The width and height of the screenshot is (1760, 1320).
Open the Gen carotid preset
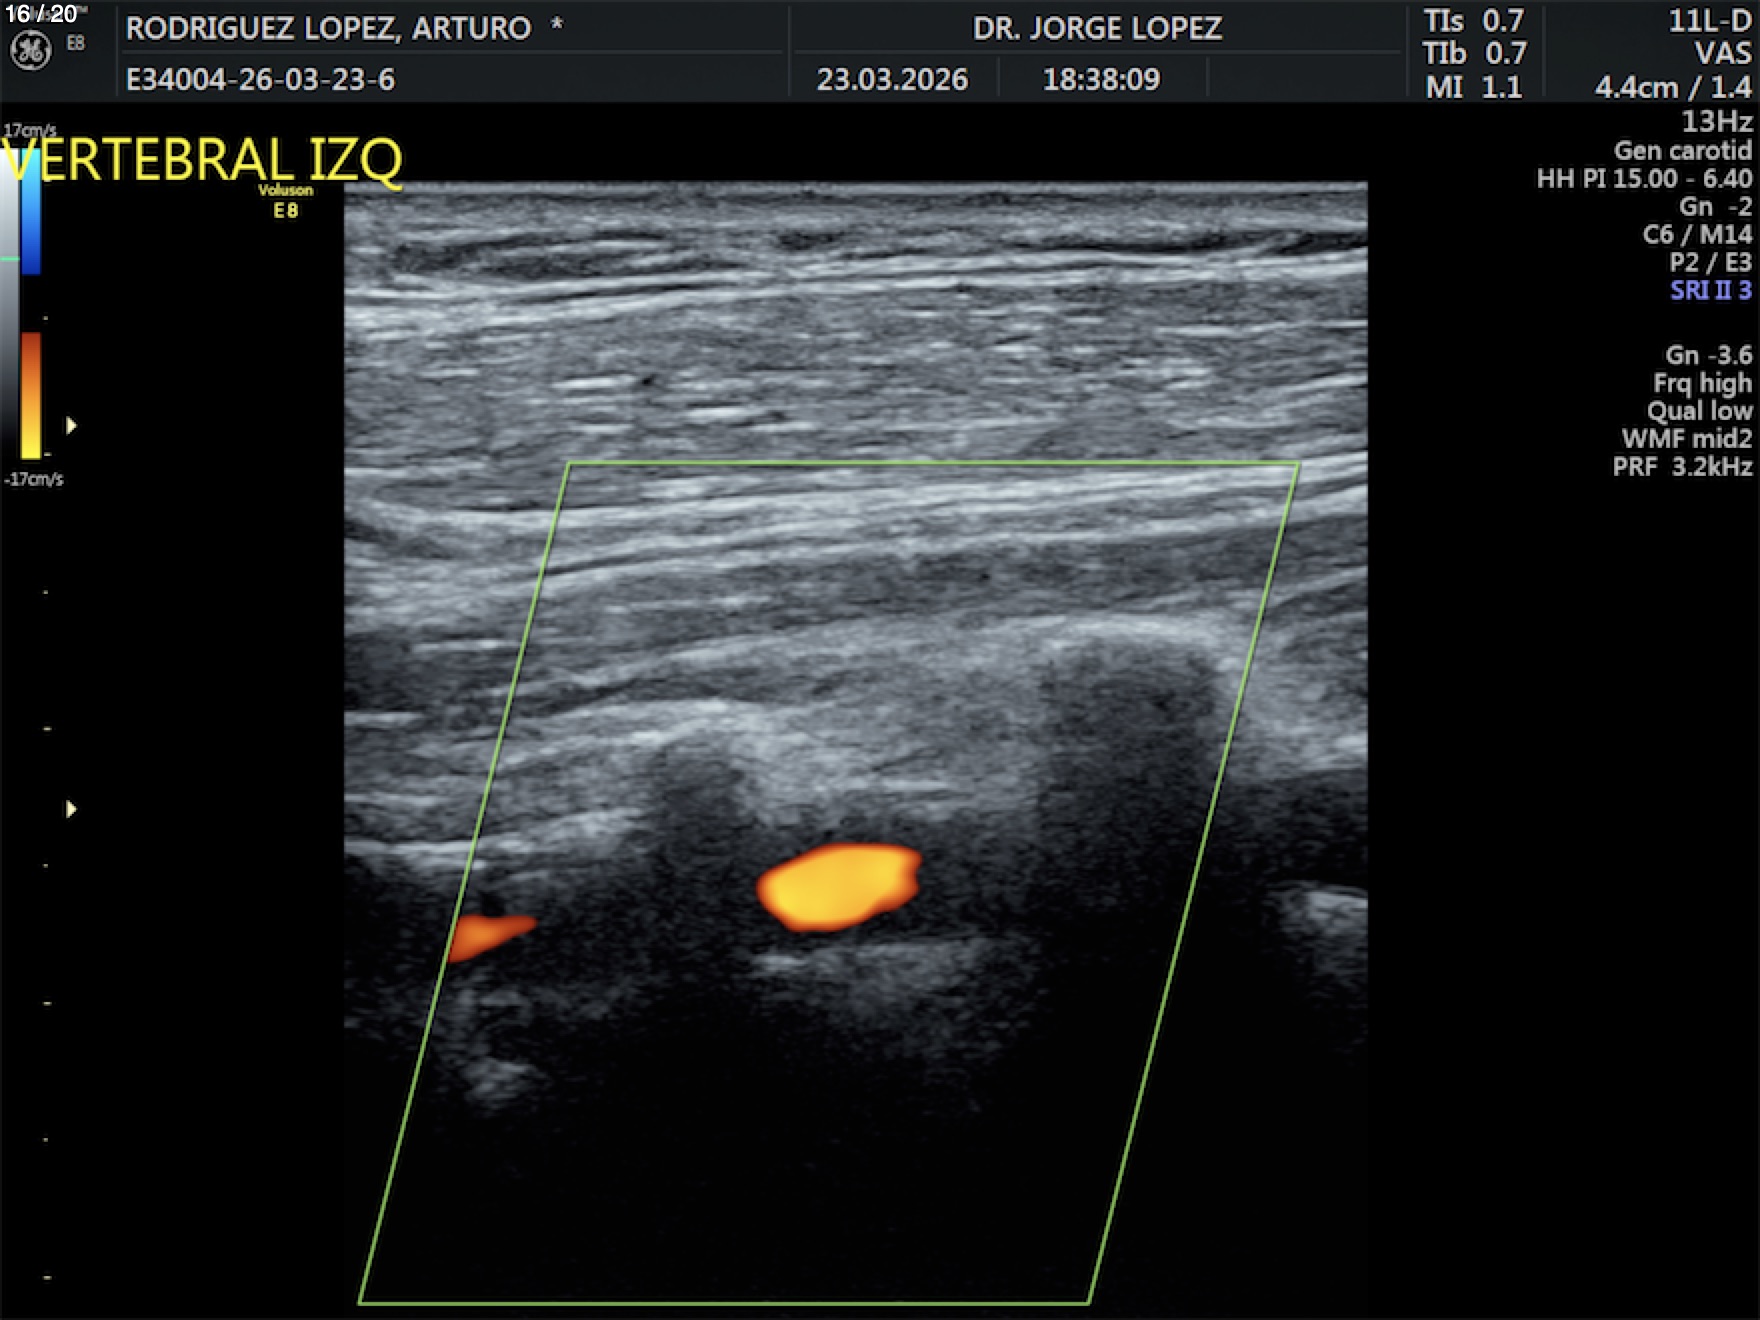point(1682,151)
